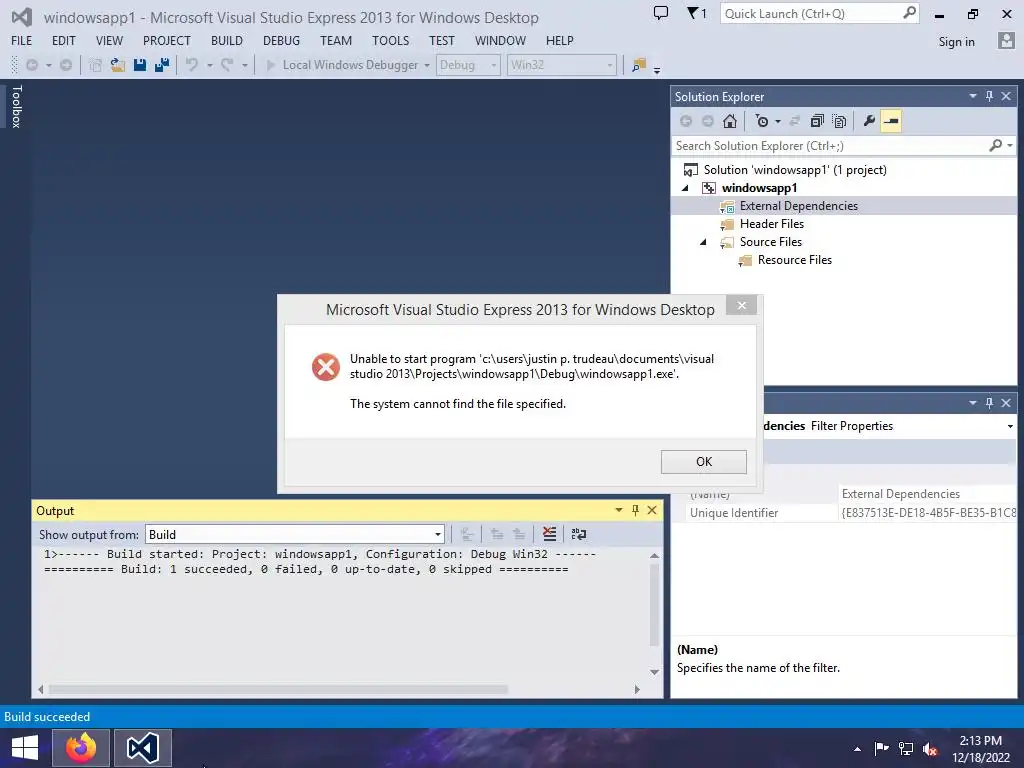Open the TEAM menu
The image size is (1024, 768).
click(336, 40)
